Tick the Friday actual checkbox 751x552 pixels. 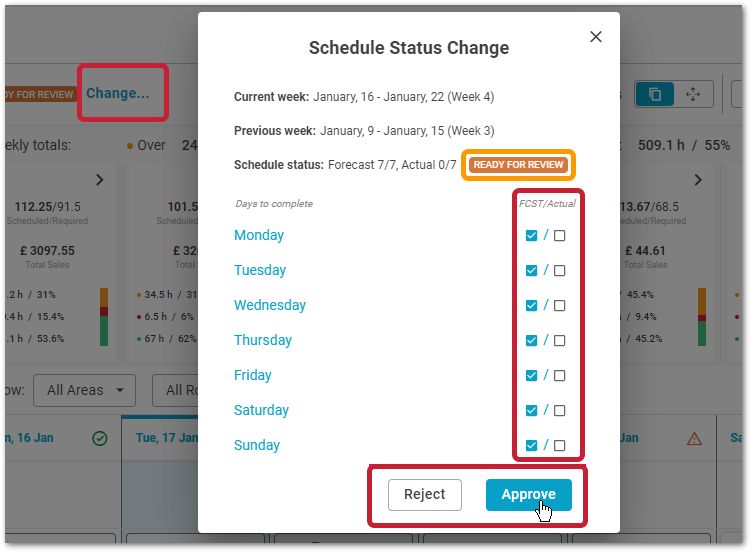coord(559,375)
